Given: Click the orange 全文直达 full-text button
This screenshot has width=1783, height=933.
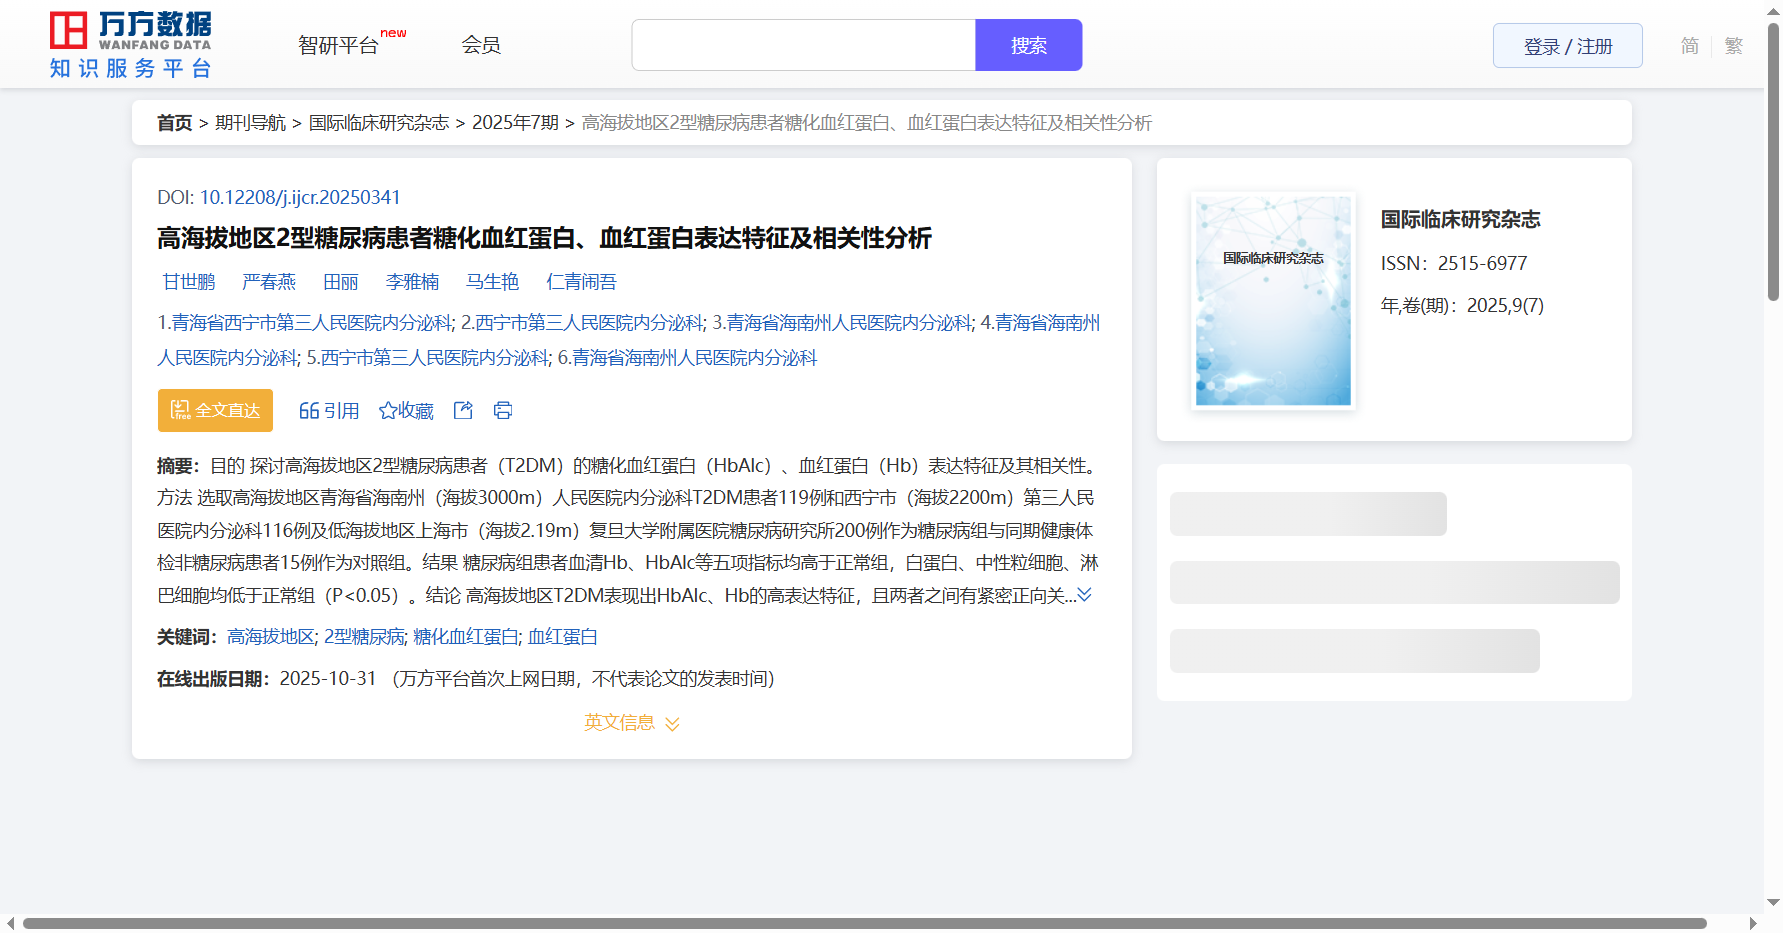Looking at the screenshot, I should point(215,411).
